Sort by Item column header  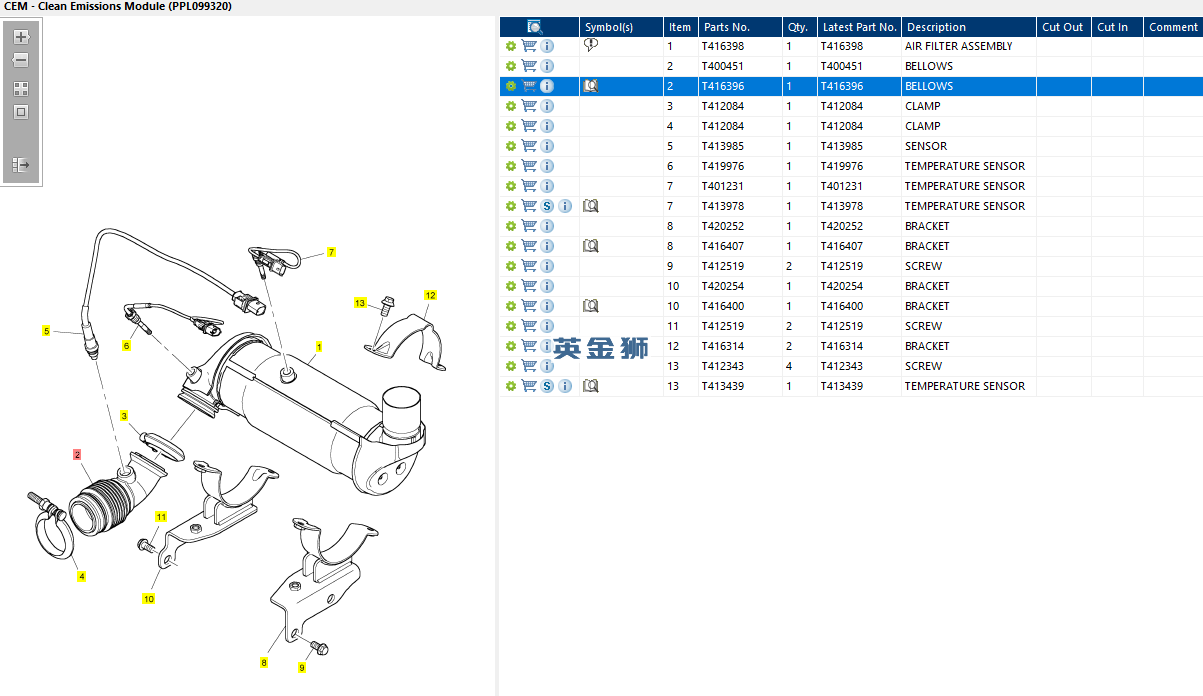pos(680,27)
